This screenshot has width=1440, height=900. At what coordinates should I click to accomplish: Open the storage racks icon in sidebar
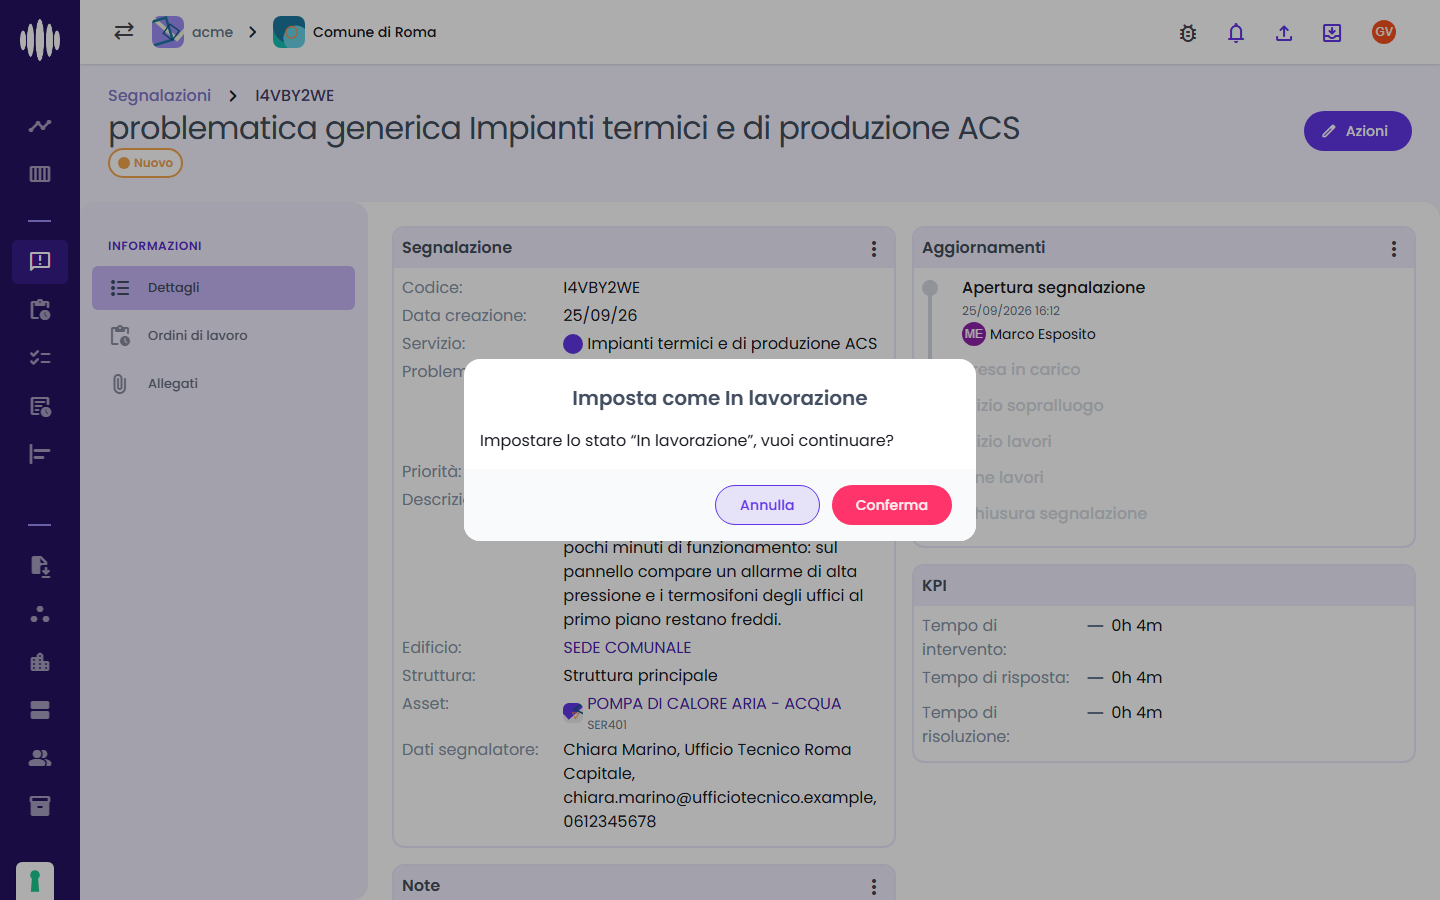click(x=40, y=710)
